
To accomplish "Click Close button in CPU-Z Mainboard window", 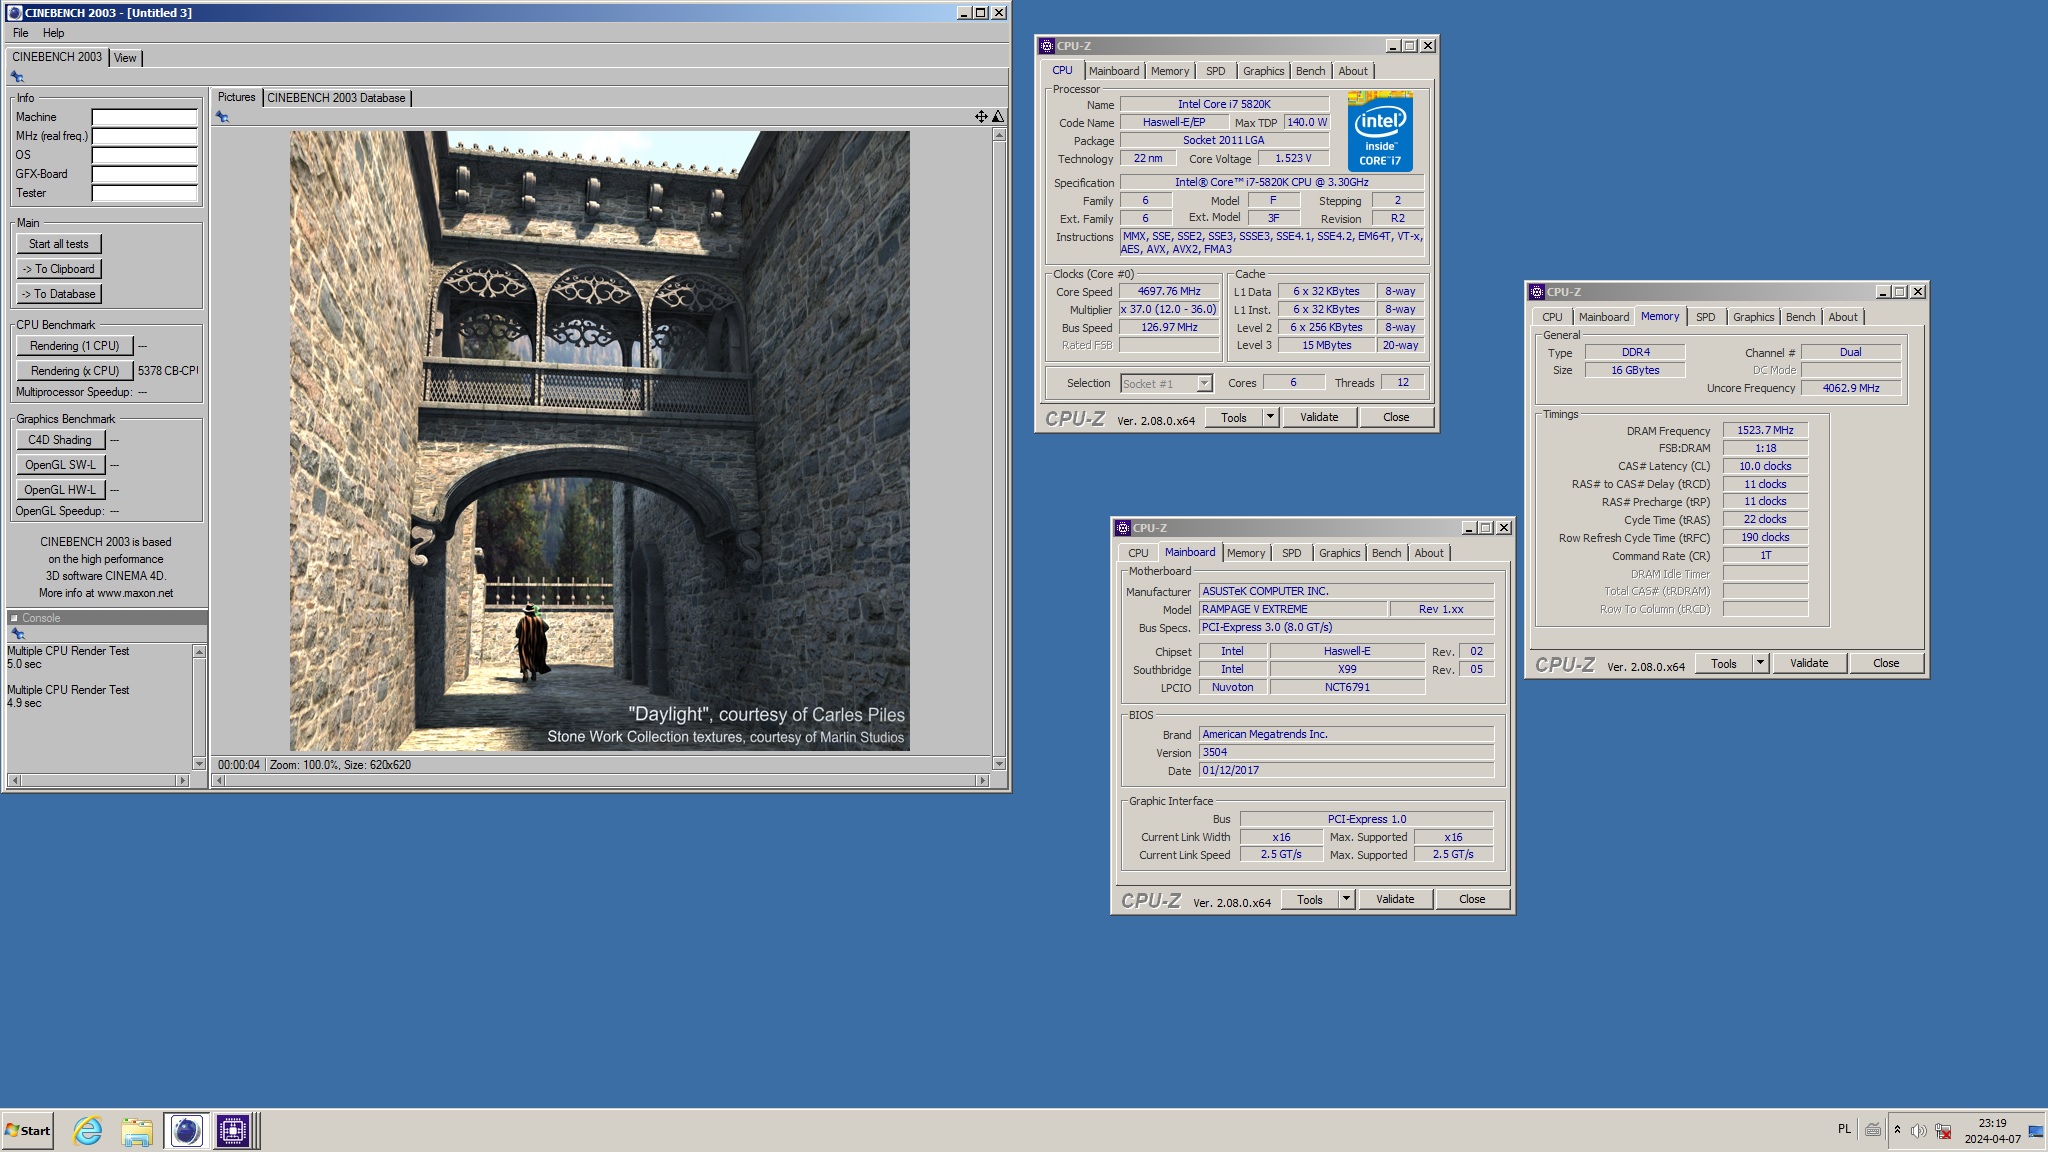I will [x=1472, y=899].
